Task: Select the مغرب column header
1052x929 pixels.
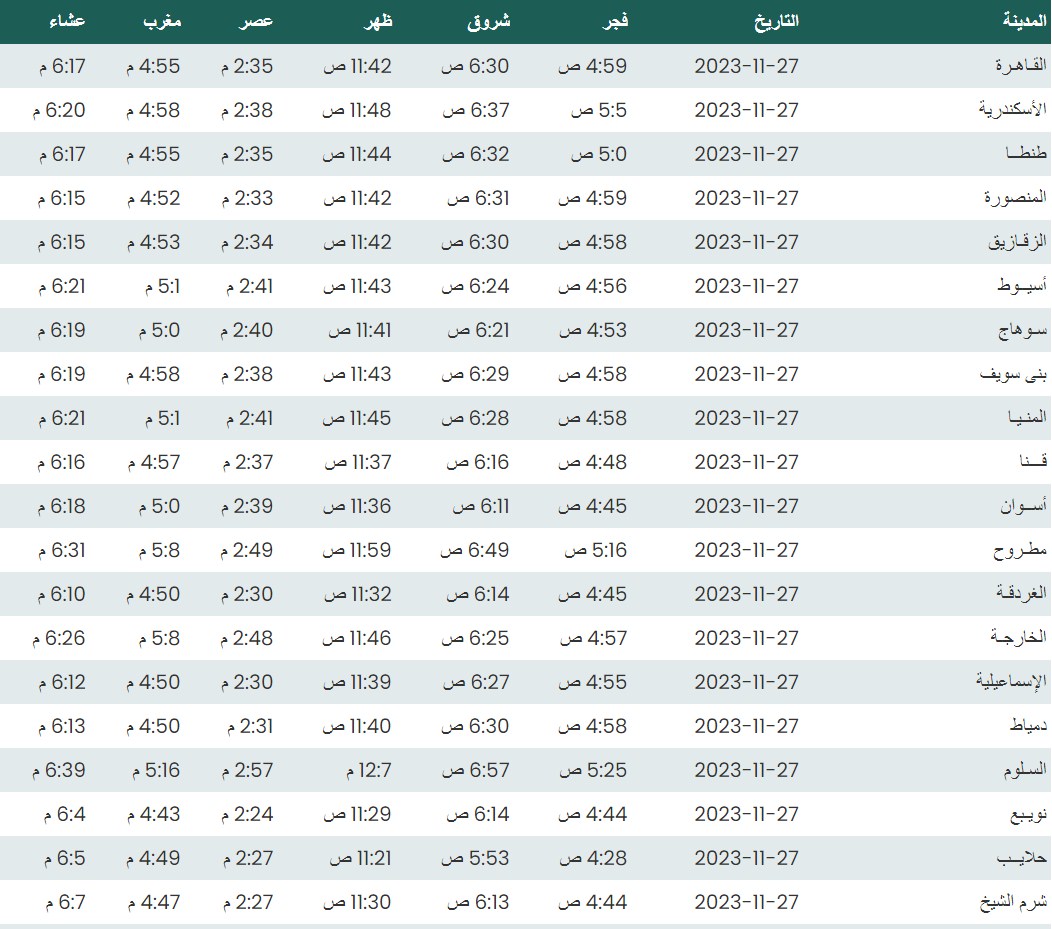Action: [x=160, y=21]
